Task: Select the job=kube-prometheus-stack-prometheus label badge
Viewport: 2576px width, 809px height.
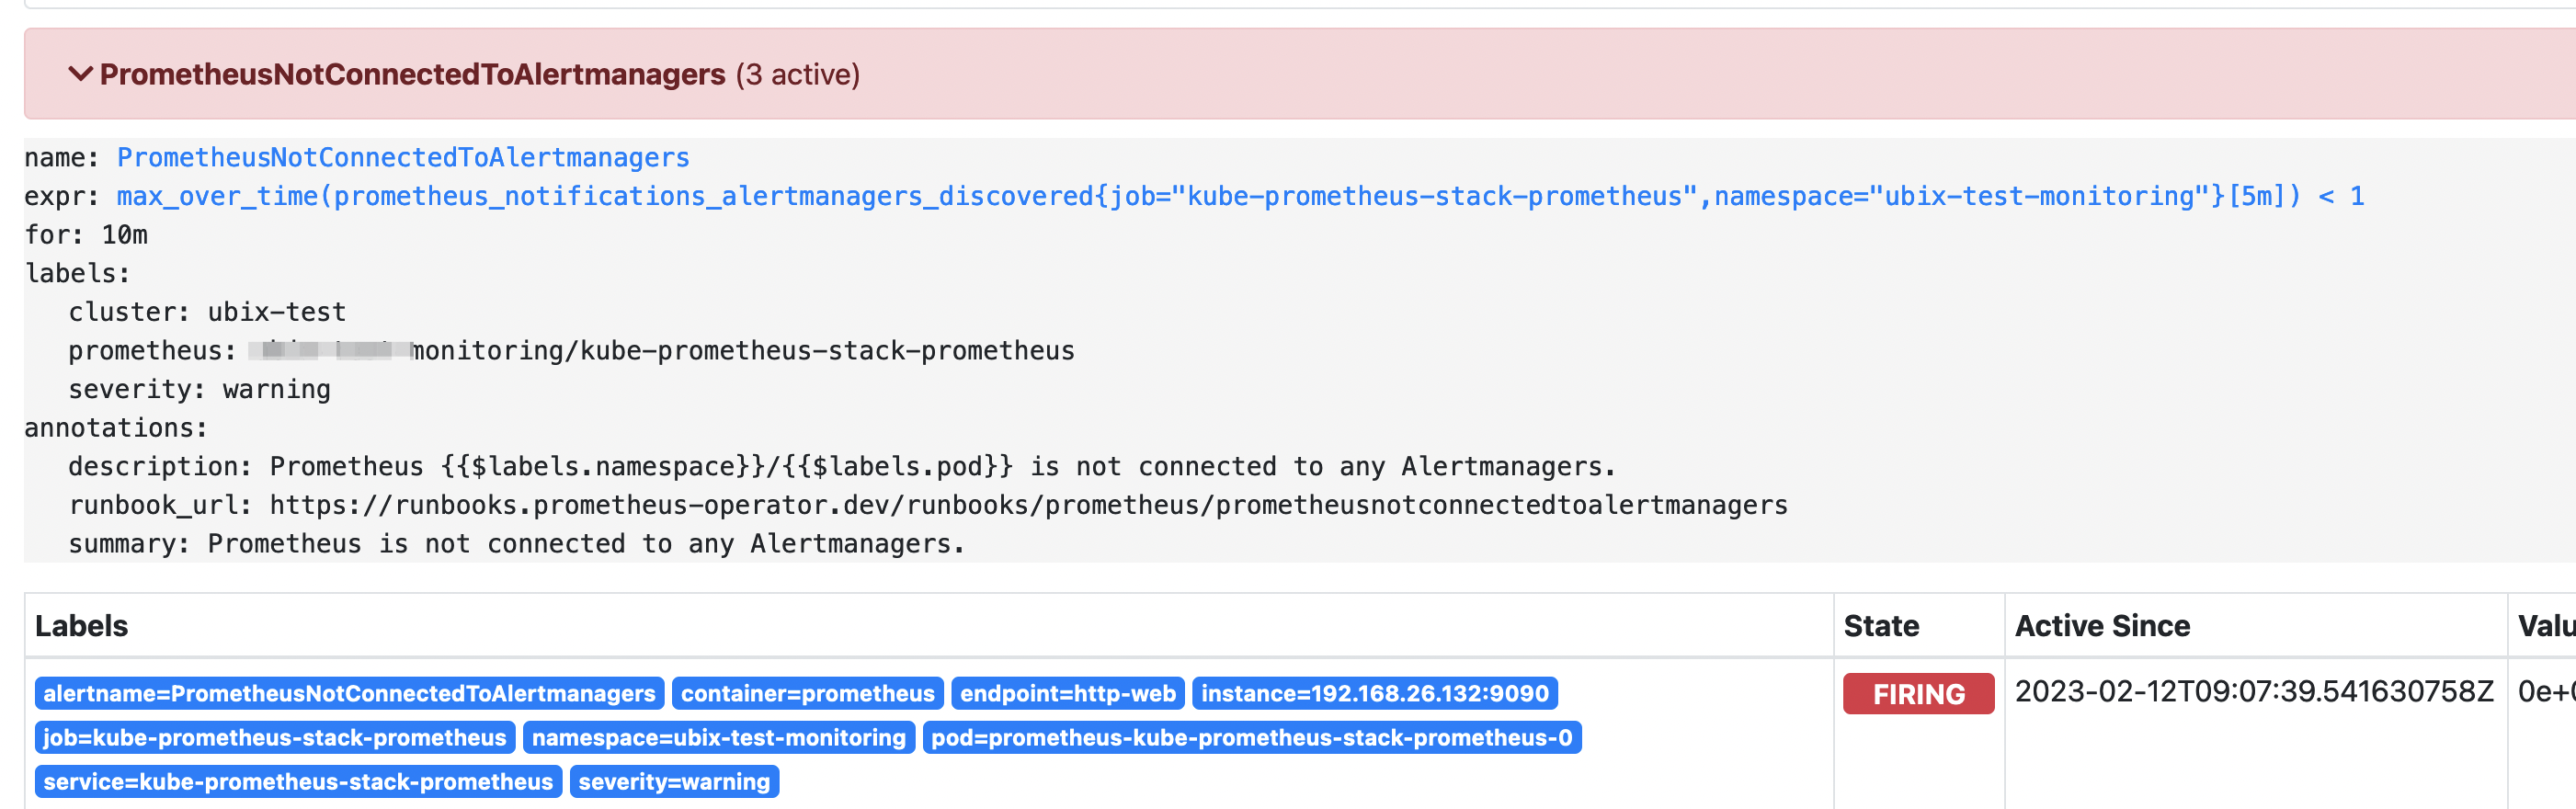Action: (x=273, y=737)
